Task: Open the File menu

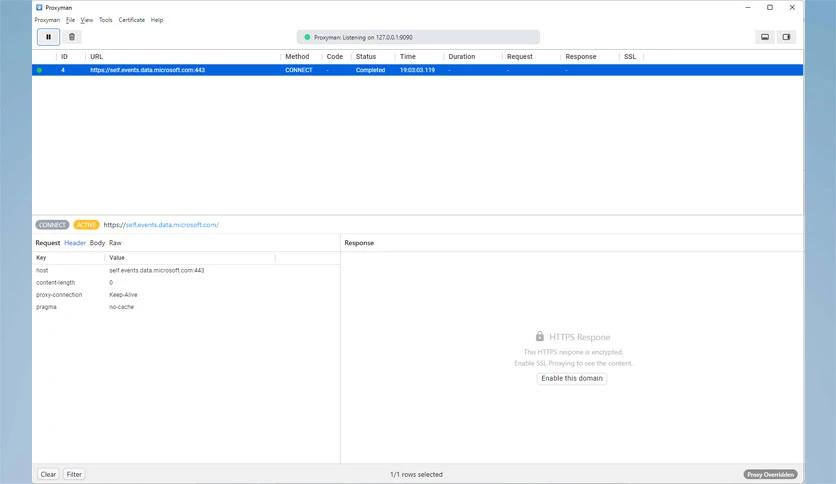Action: (x=70, y=20)
